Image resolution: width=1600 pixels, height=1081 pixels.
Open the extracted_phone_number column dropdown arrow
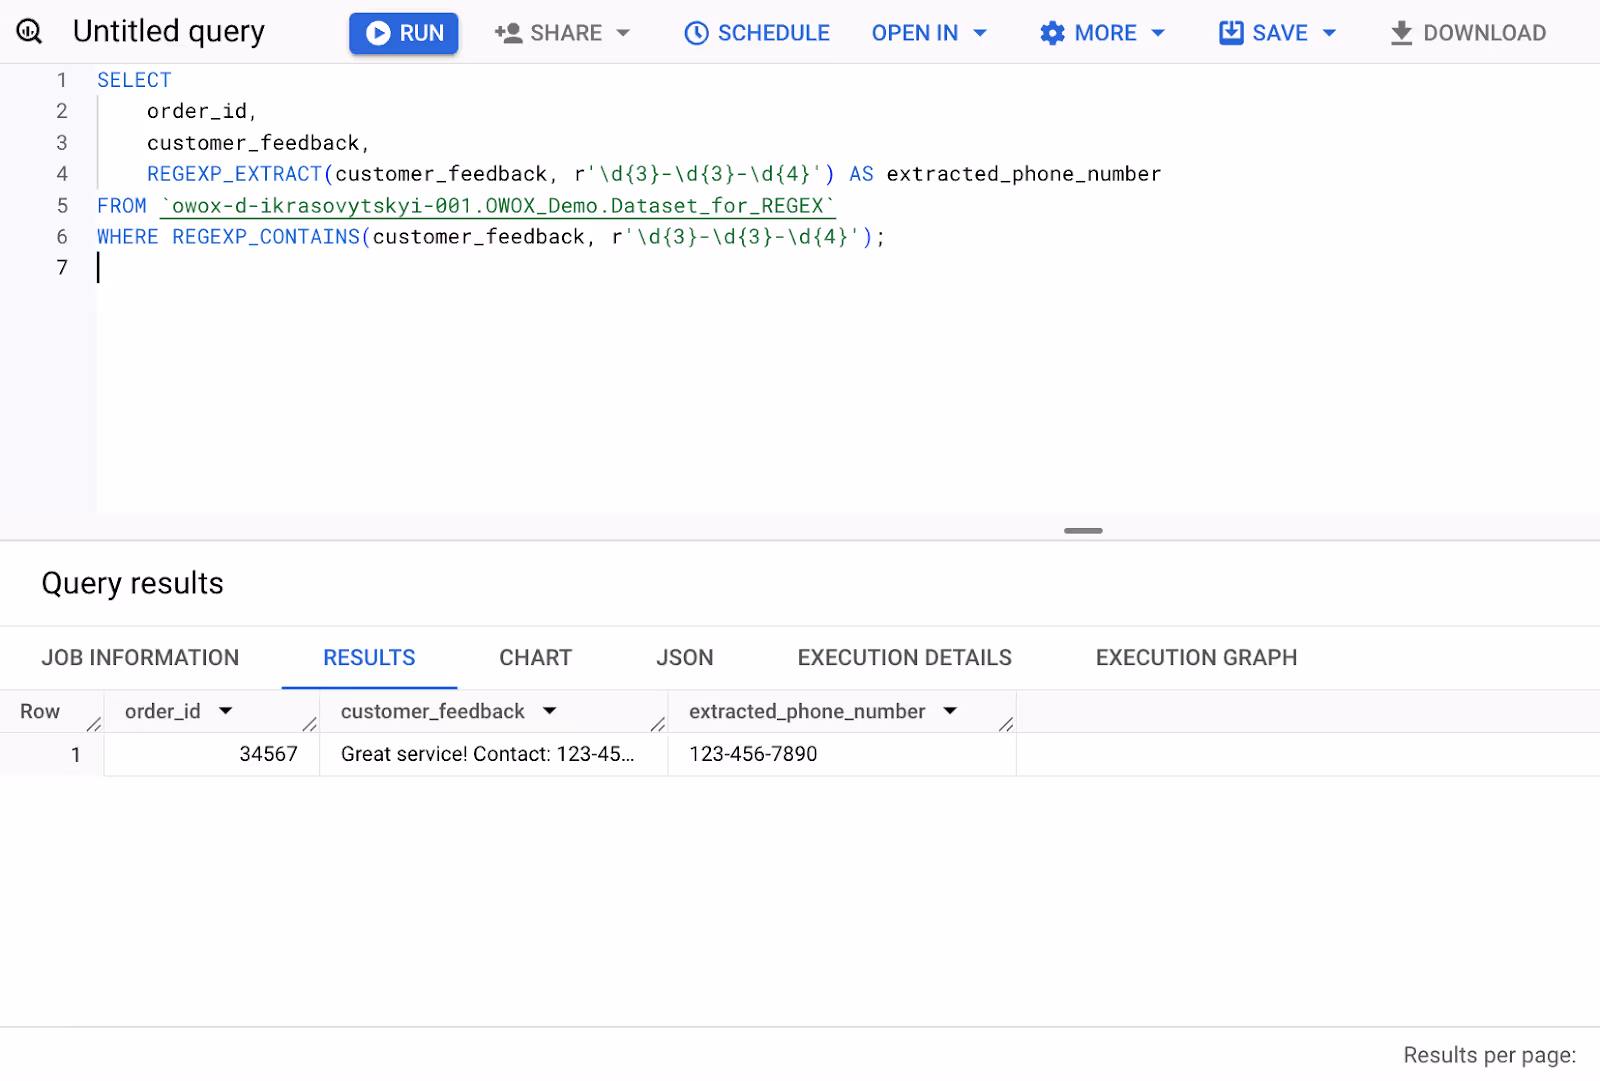tap(950, 711)
